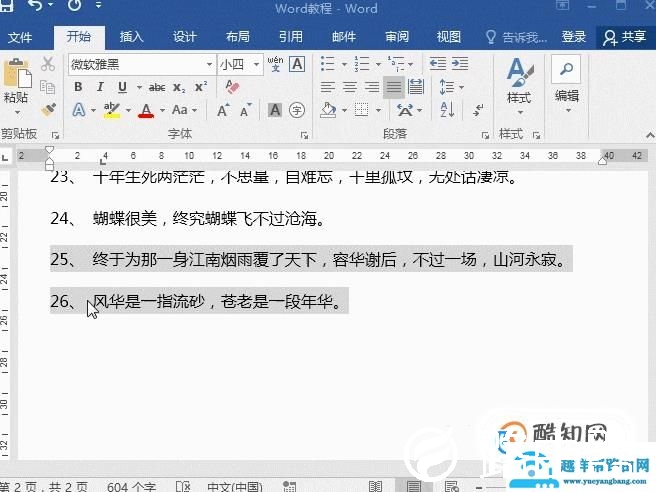Show paragraph marks icon
656x492 pixels.
coord(478,110)
